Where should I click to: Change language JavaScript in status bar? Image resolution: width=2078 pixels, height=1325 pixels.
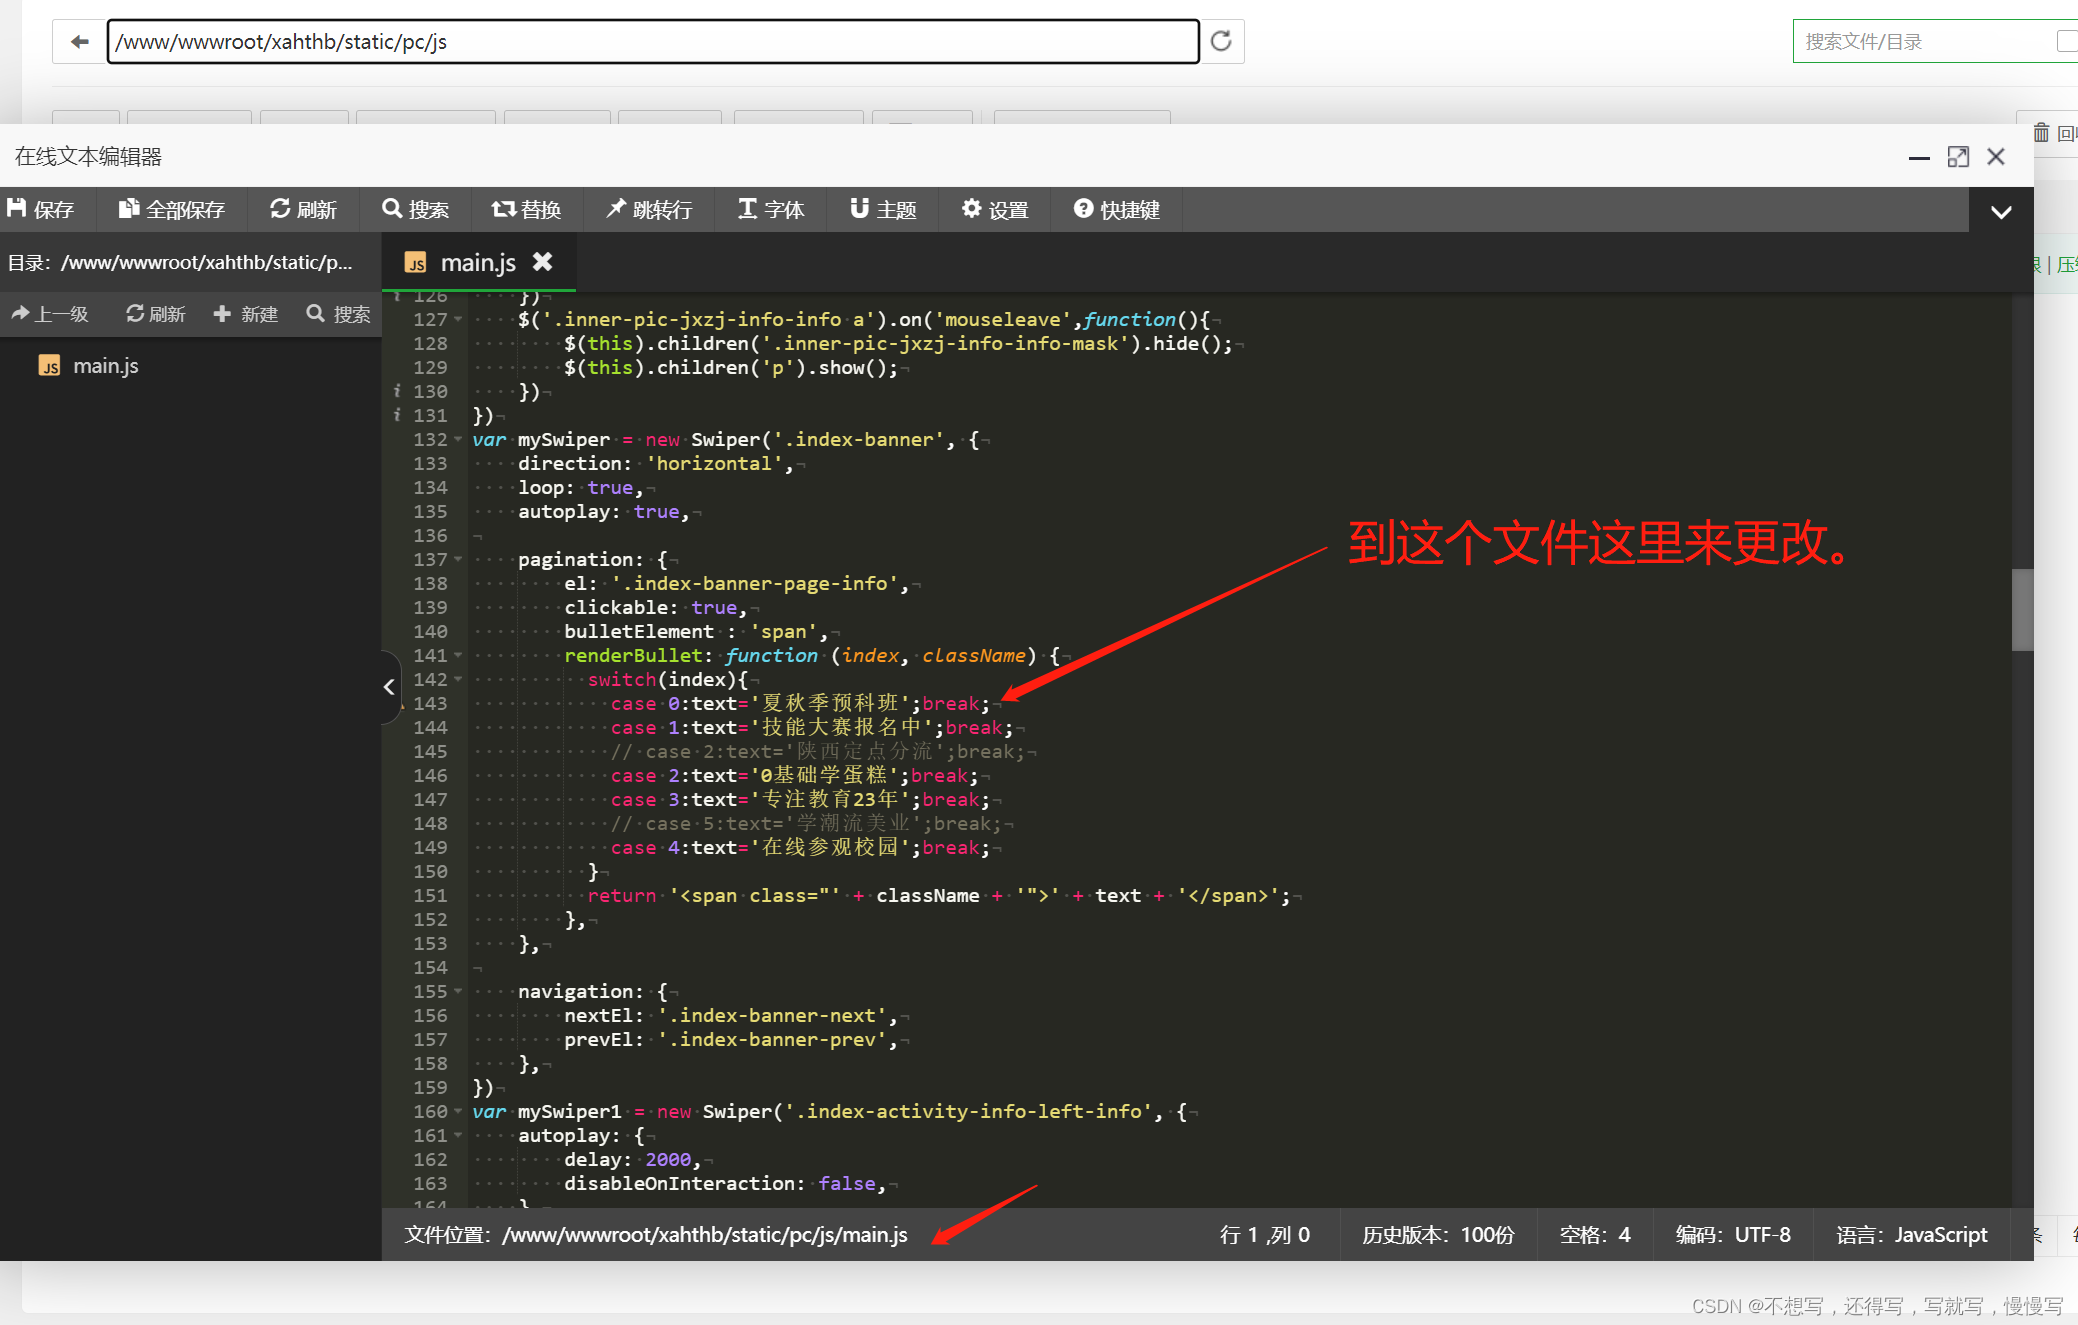point(1912,1235)
